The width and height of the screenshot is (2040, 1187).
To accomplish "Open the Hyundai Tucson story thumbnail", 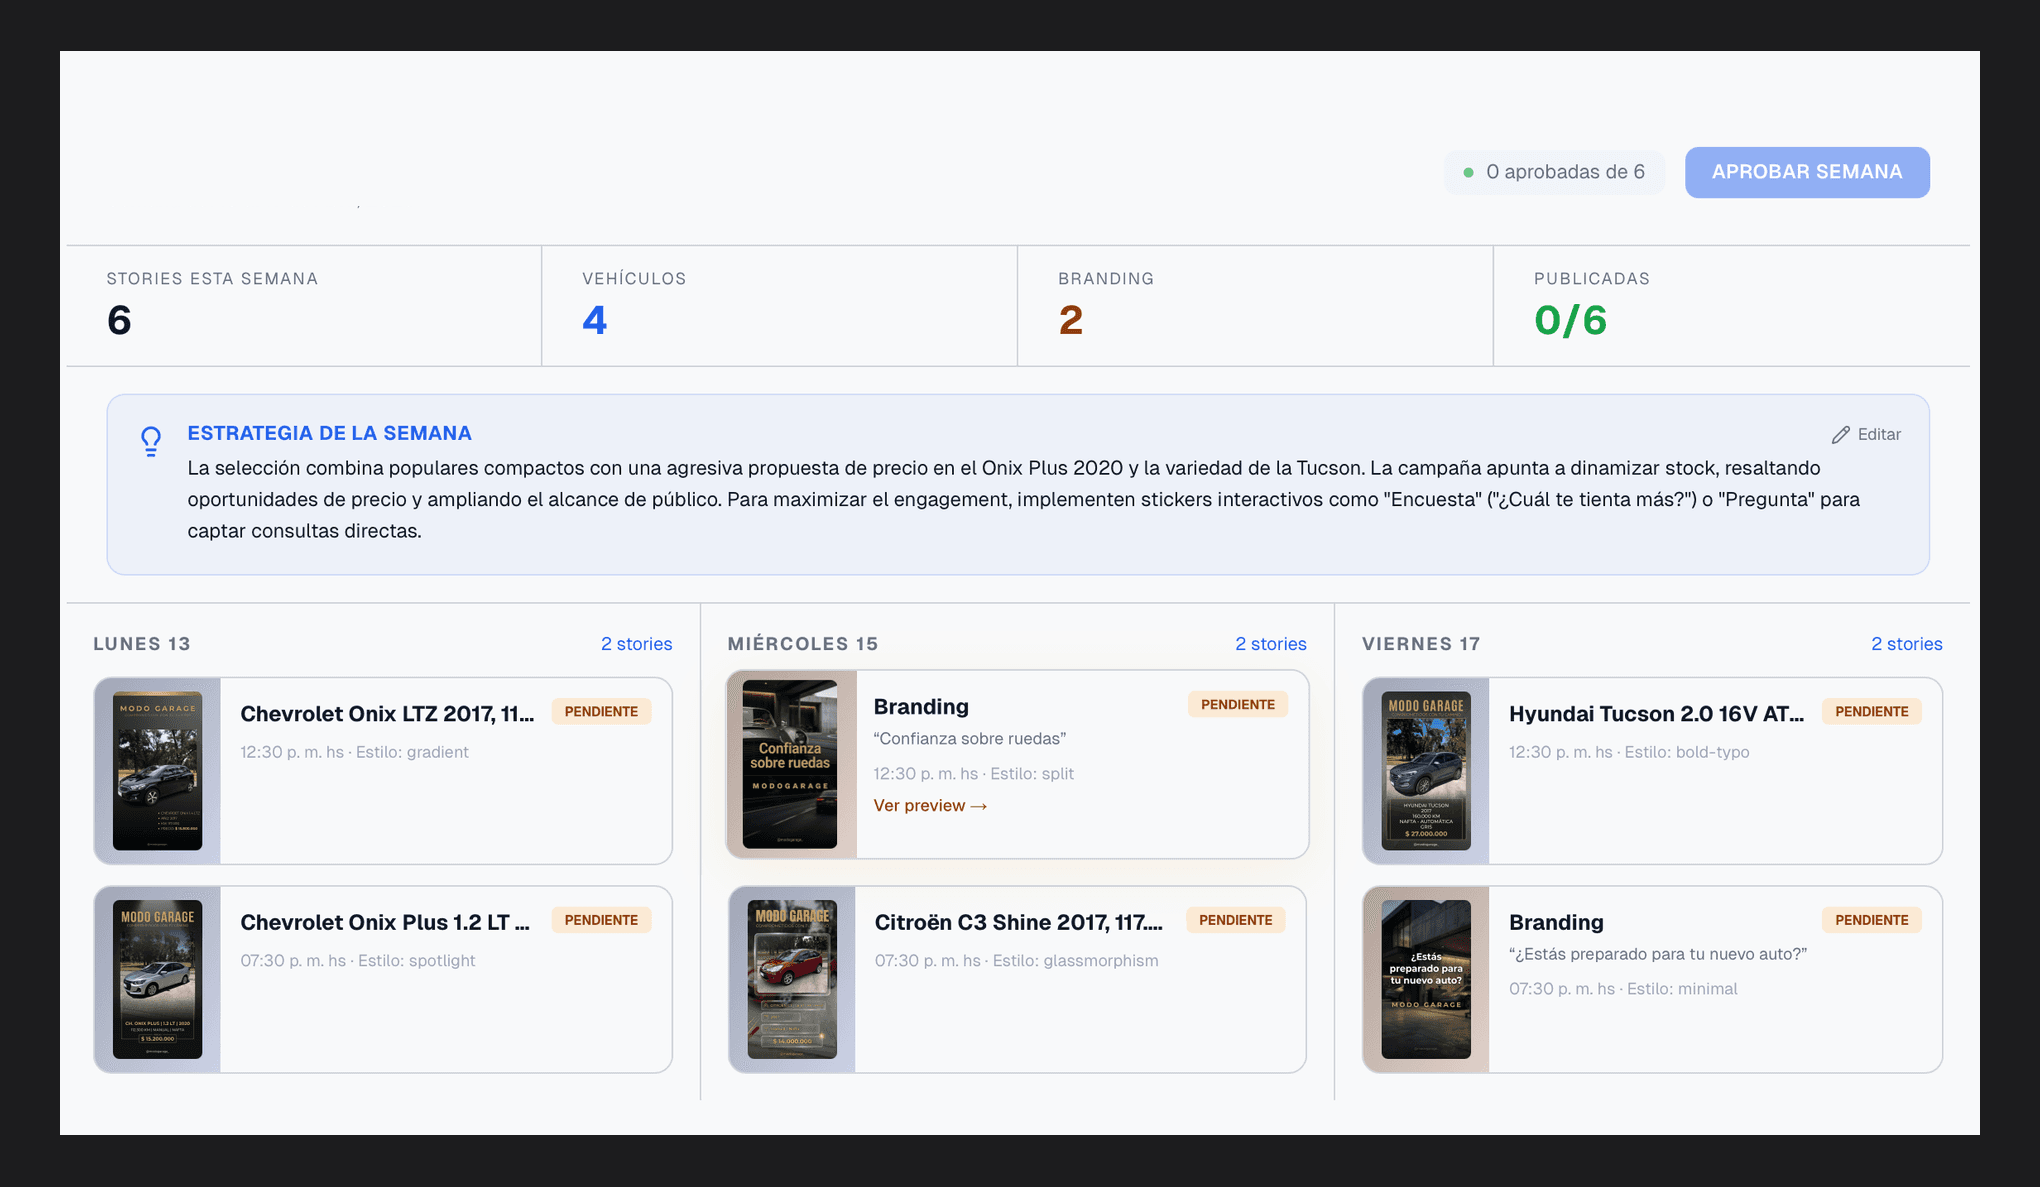I will point(1426,771).
